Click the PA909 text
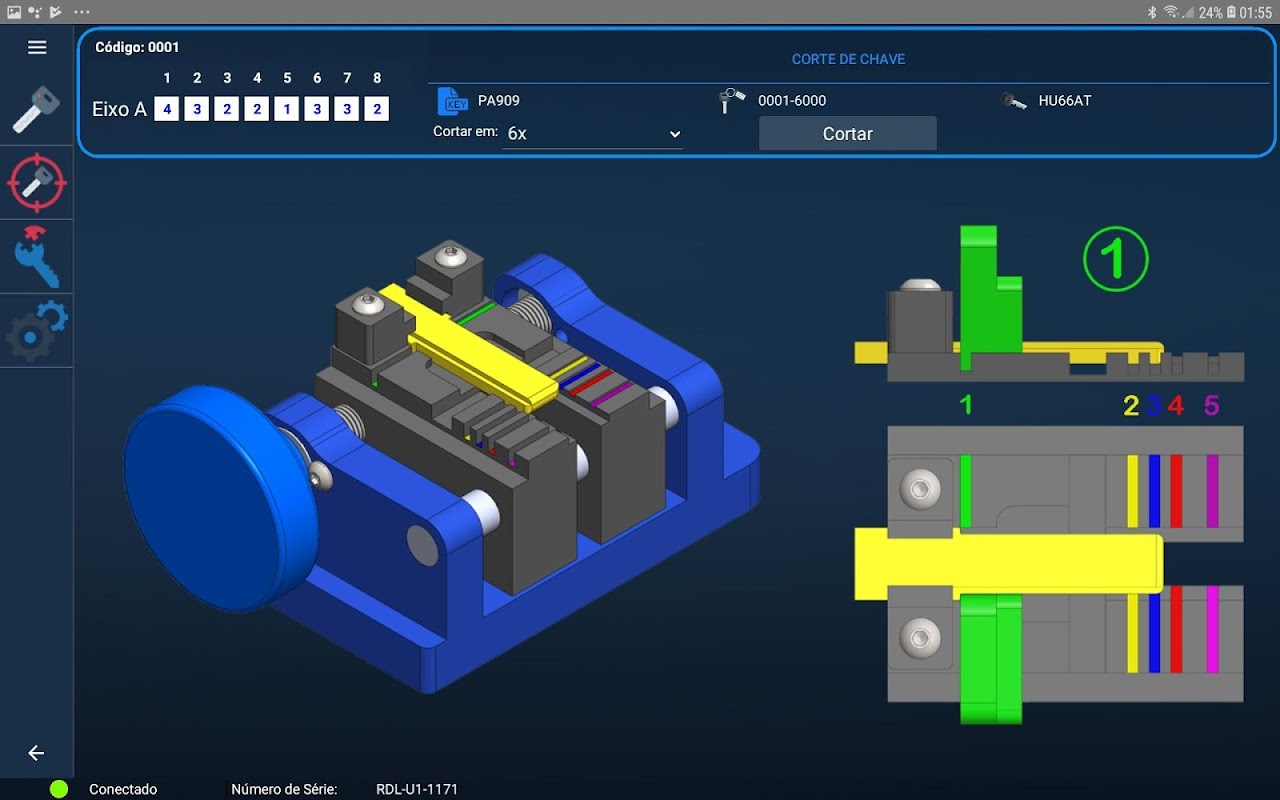The width and height of the screenshot is (1280, 800). coord(499,101)
